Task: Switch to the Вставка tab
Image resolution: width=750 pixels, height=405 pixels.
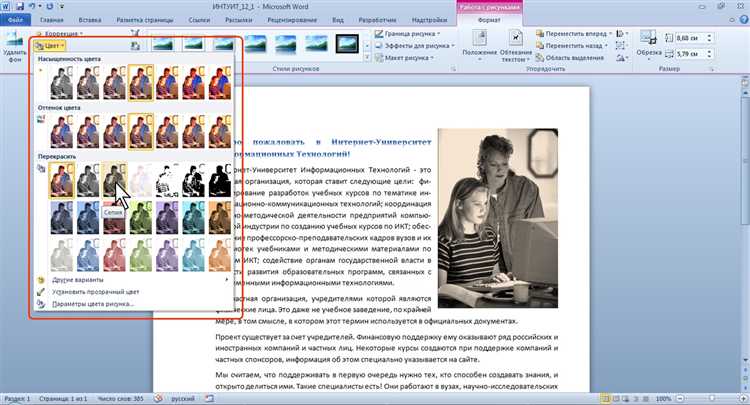Action: (90, 20)
